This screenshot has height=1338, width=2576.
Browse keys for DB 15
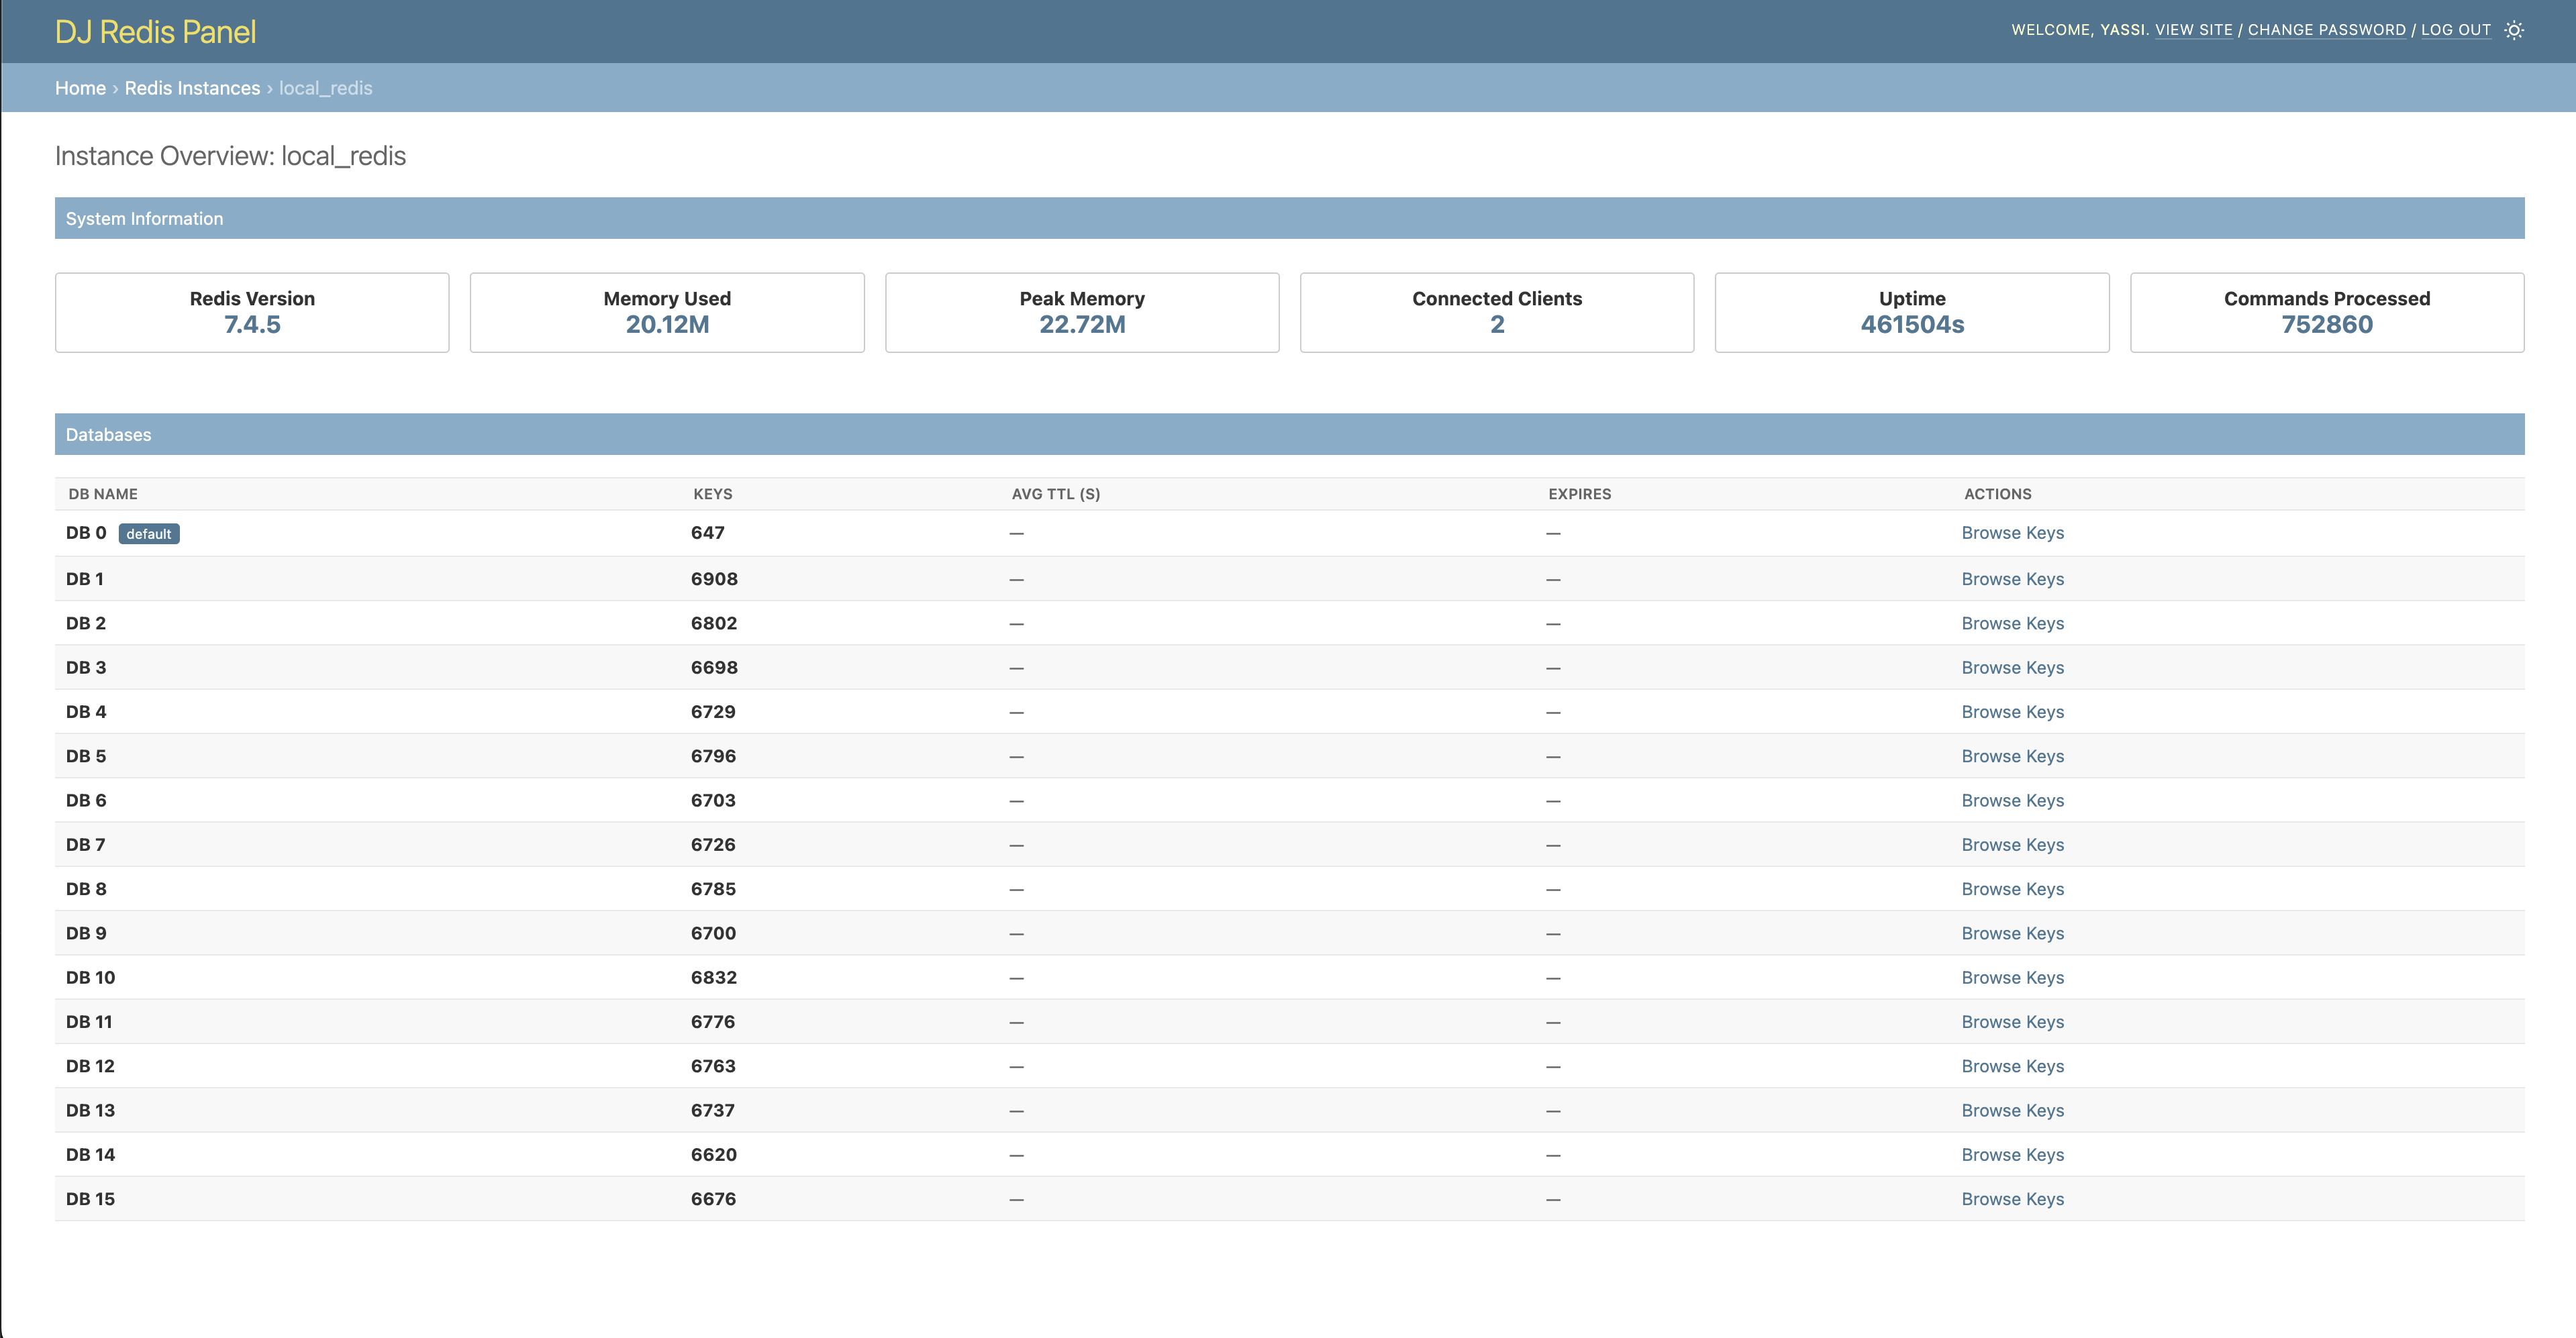pyautogui.click(x=2012, y=1198)
